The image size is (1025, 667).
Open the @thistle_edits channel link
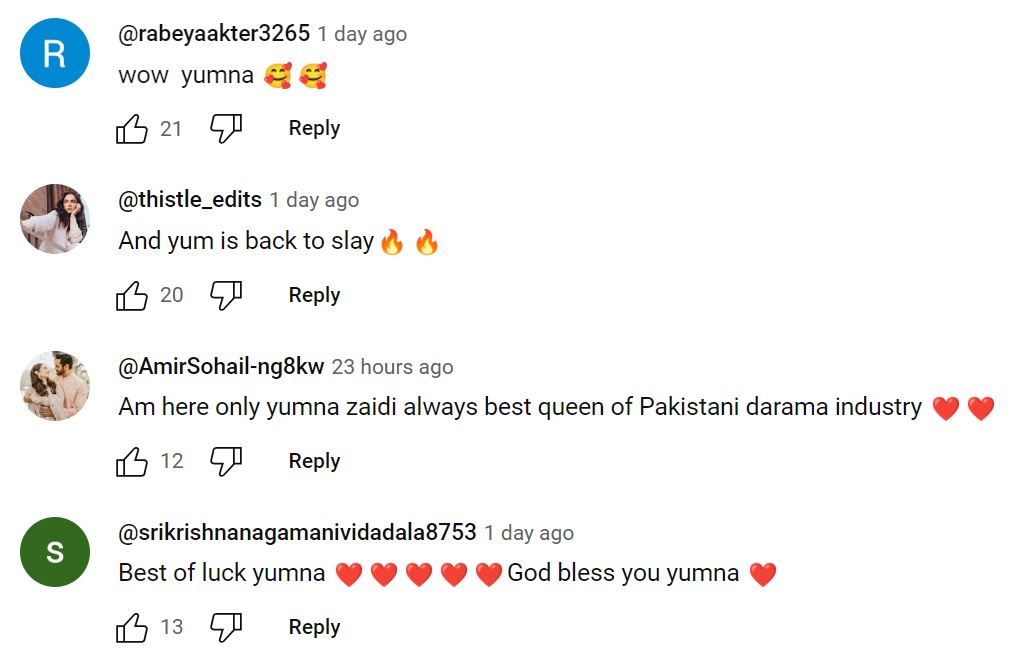[190, 199]
